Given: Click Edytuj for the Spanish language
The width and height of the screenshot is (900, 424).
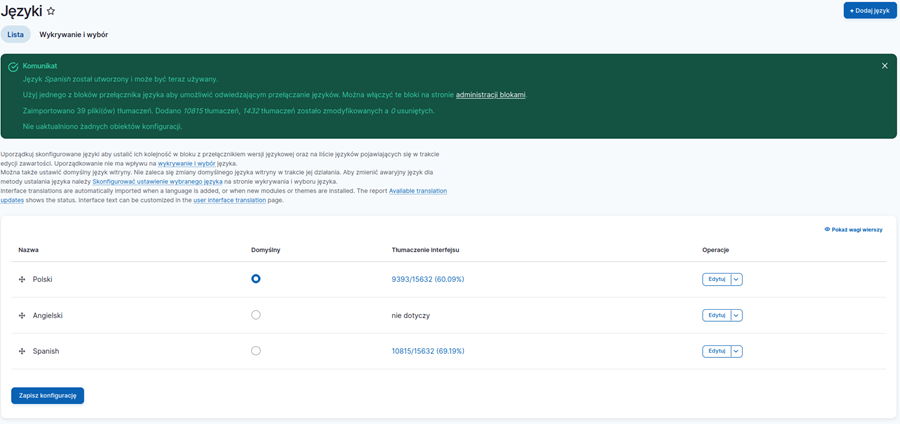Looking at the screenshot, I should (716, 352).
